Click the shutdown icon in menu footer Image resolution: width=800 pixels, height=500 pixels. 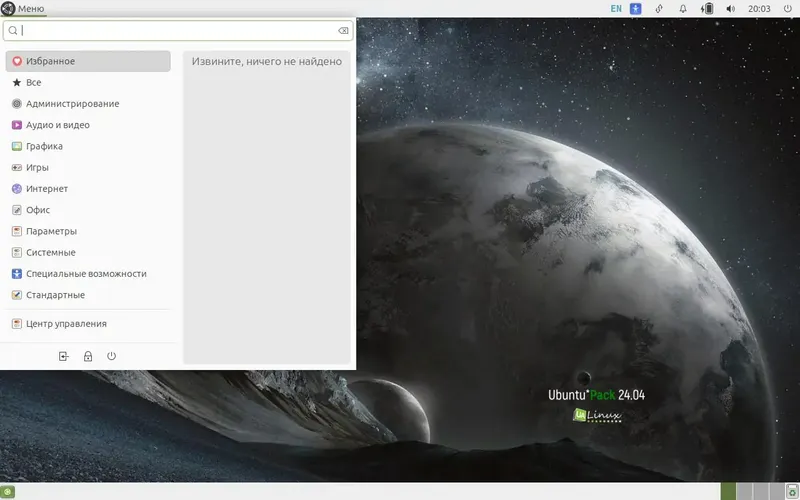pyautogui.click(x=112, y=356)
